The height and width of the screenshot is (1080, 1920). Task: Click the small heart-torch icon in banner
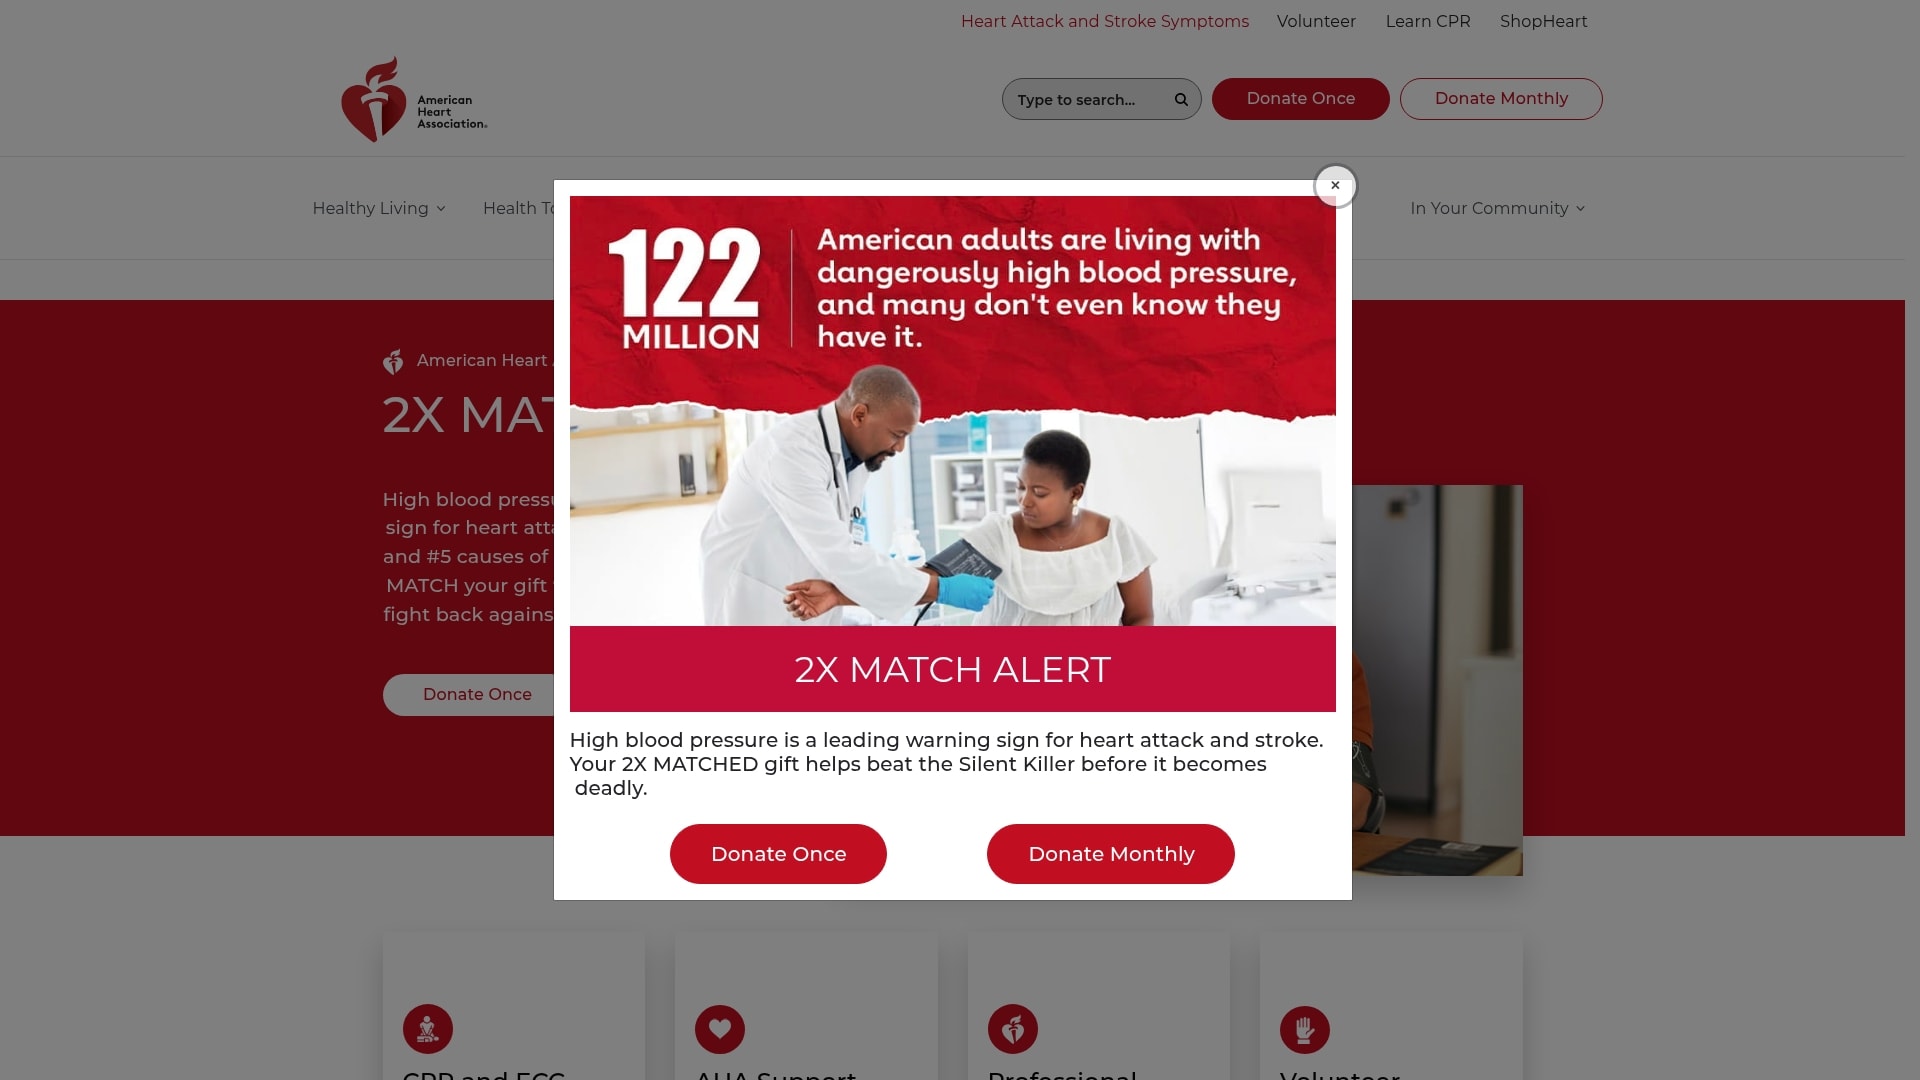pyautogui.click(x=393, y=361)
